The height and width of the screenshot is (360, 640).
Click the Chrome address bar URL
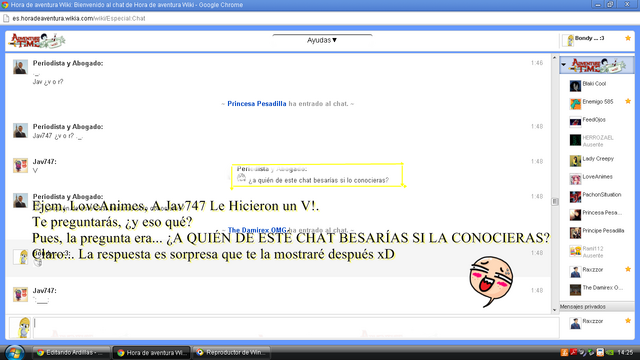pos(79,18)
